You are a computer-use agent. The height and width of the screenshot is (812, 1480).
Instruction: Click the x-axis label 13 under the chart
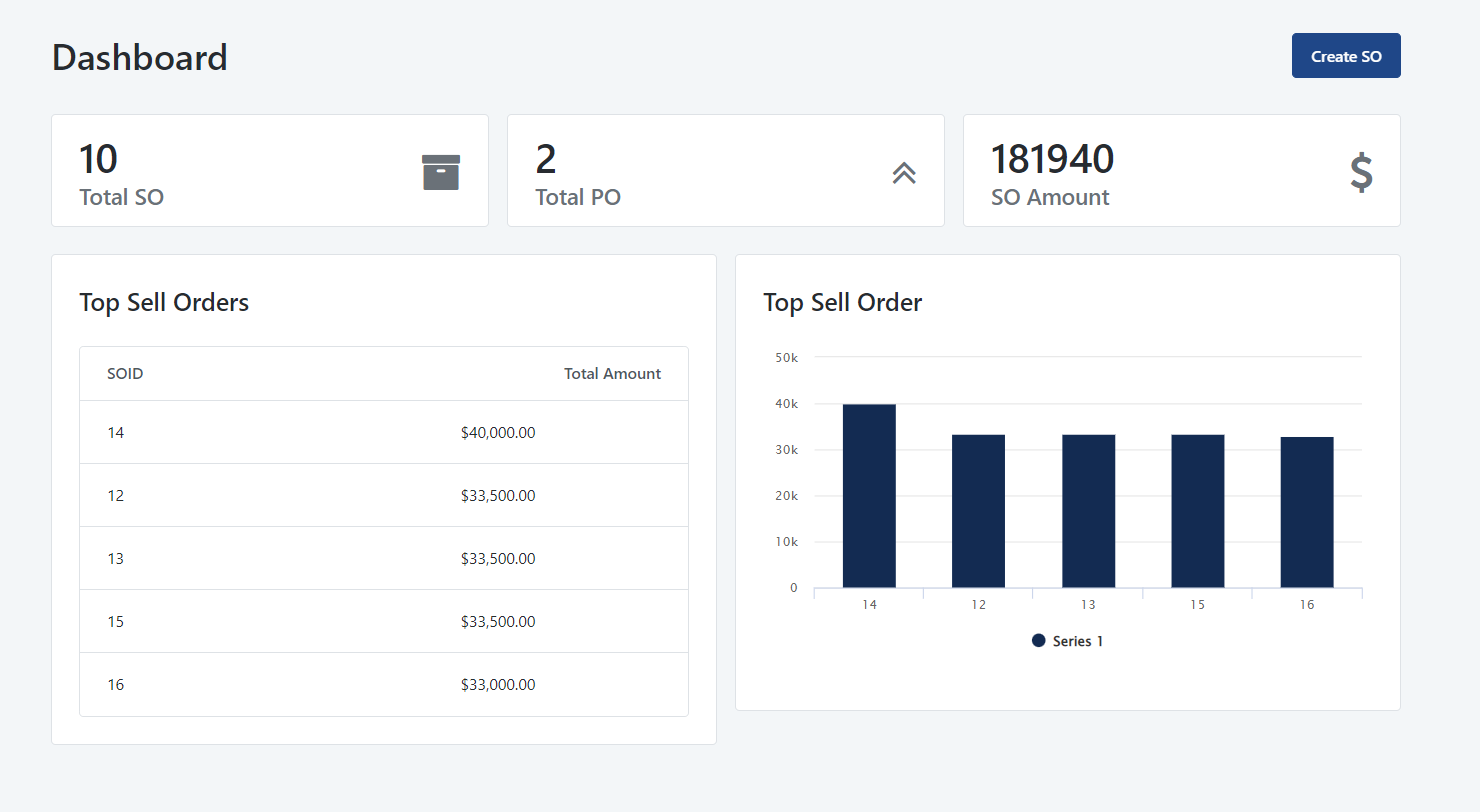[1087, 604]
